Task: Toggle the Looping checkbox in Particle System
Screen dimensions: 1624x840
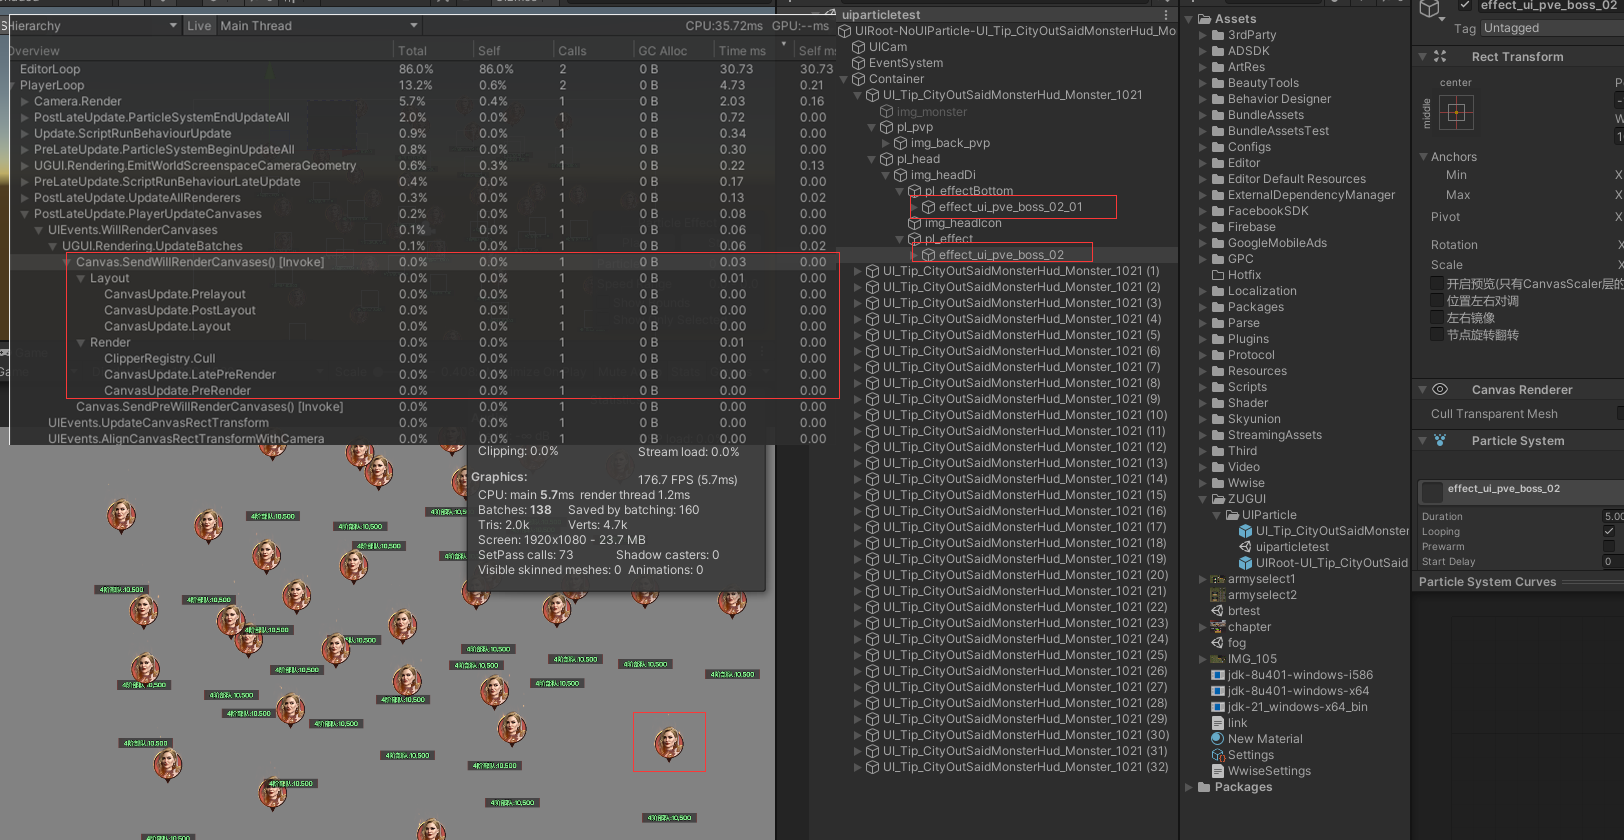Action: (x=1609, y=532)
